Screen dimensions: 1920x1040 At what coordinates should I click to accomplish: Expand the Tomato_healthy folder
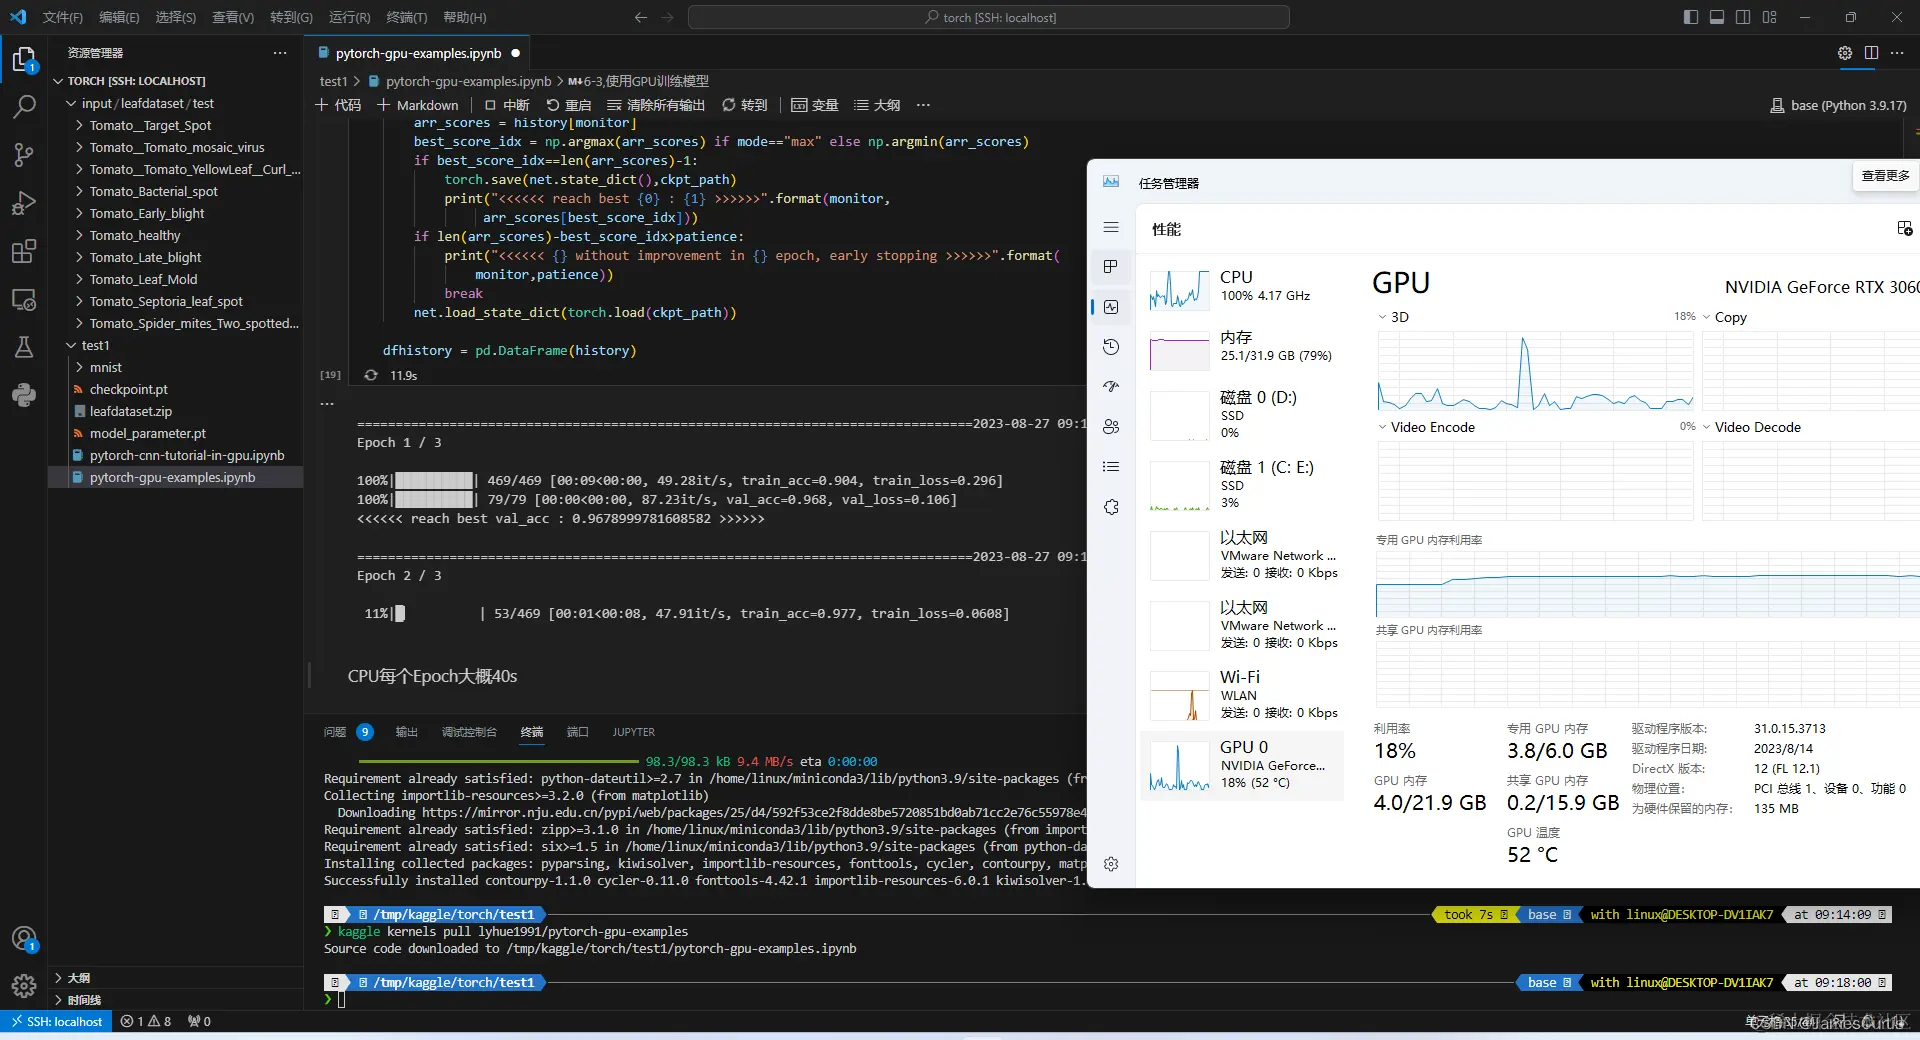click(135, 235)
